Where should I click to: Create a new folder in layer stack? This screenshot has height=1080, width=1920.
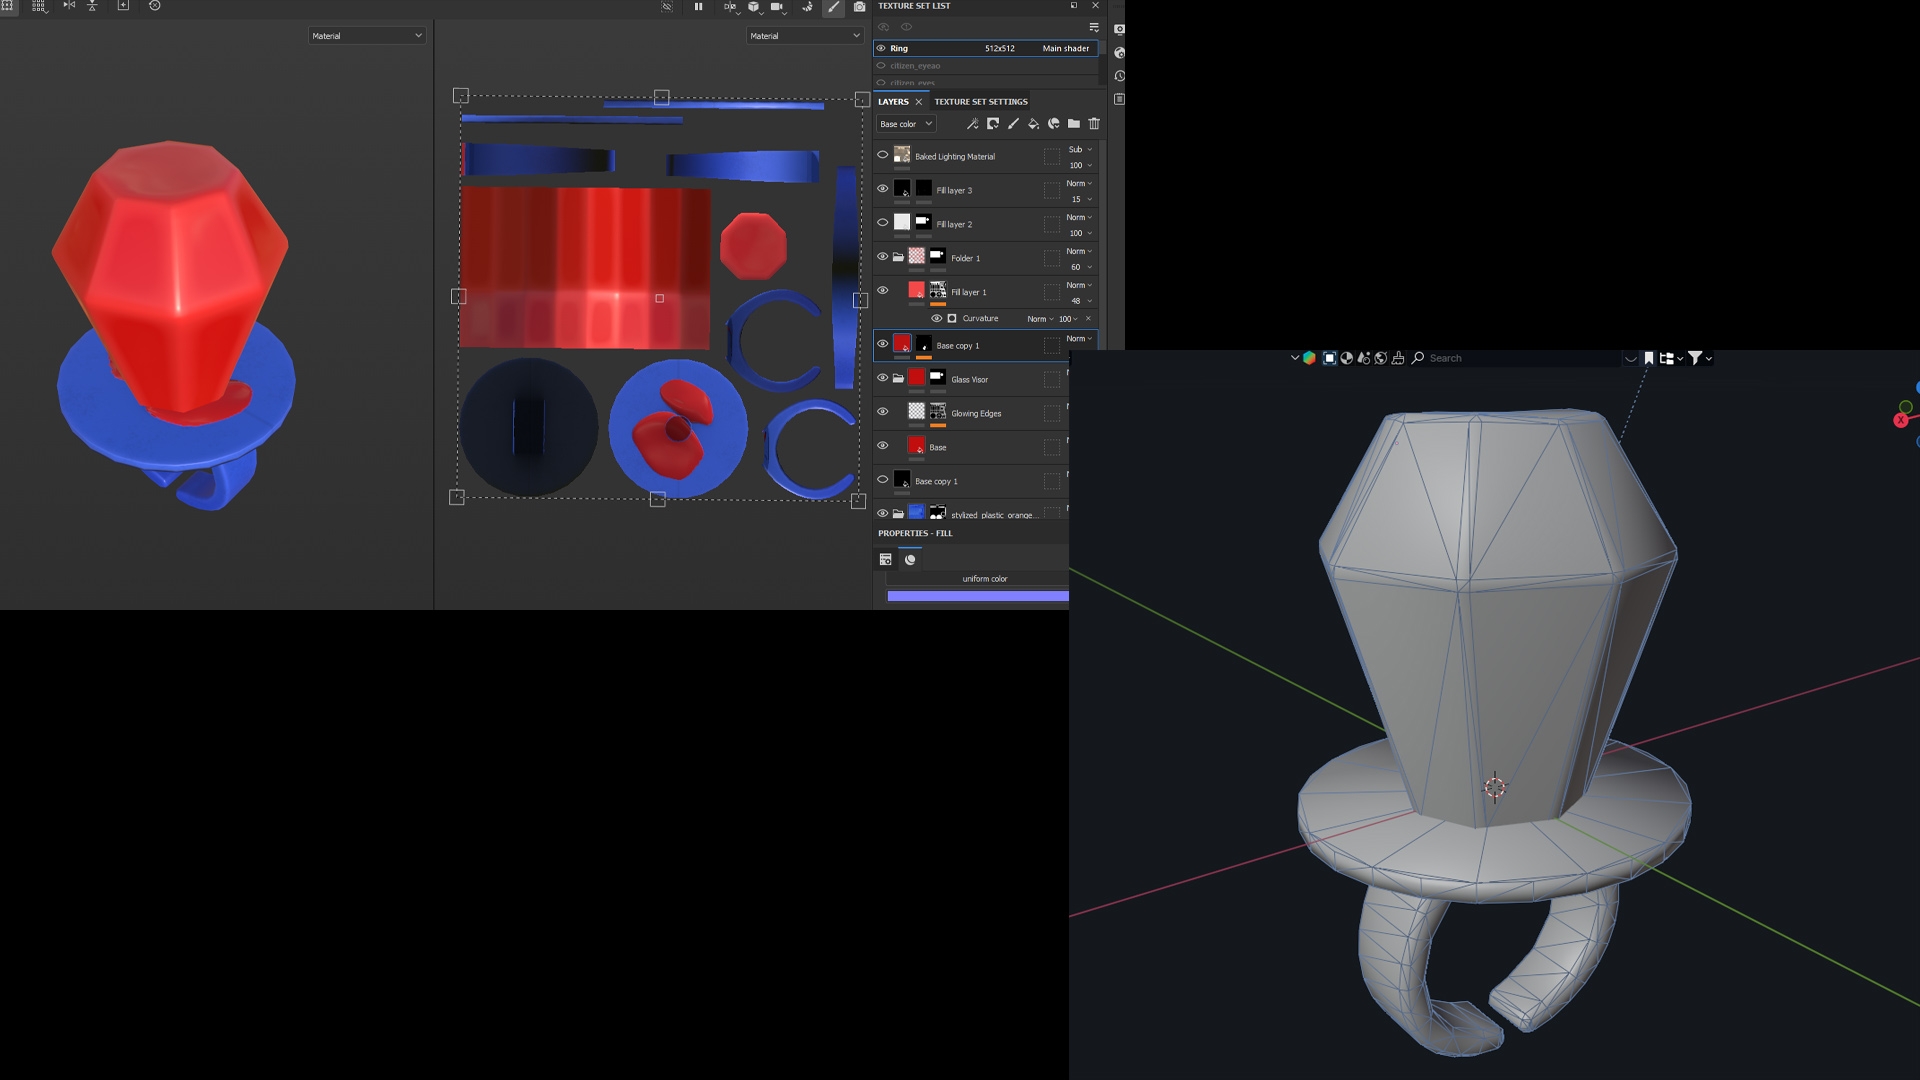1074,124
